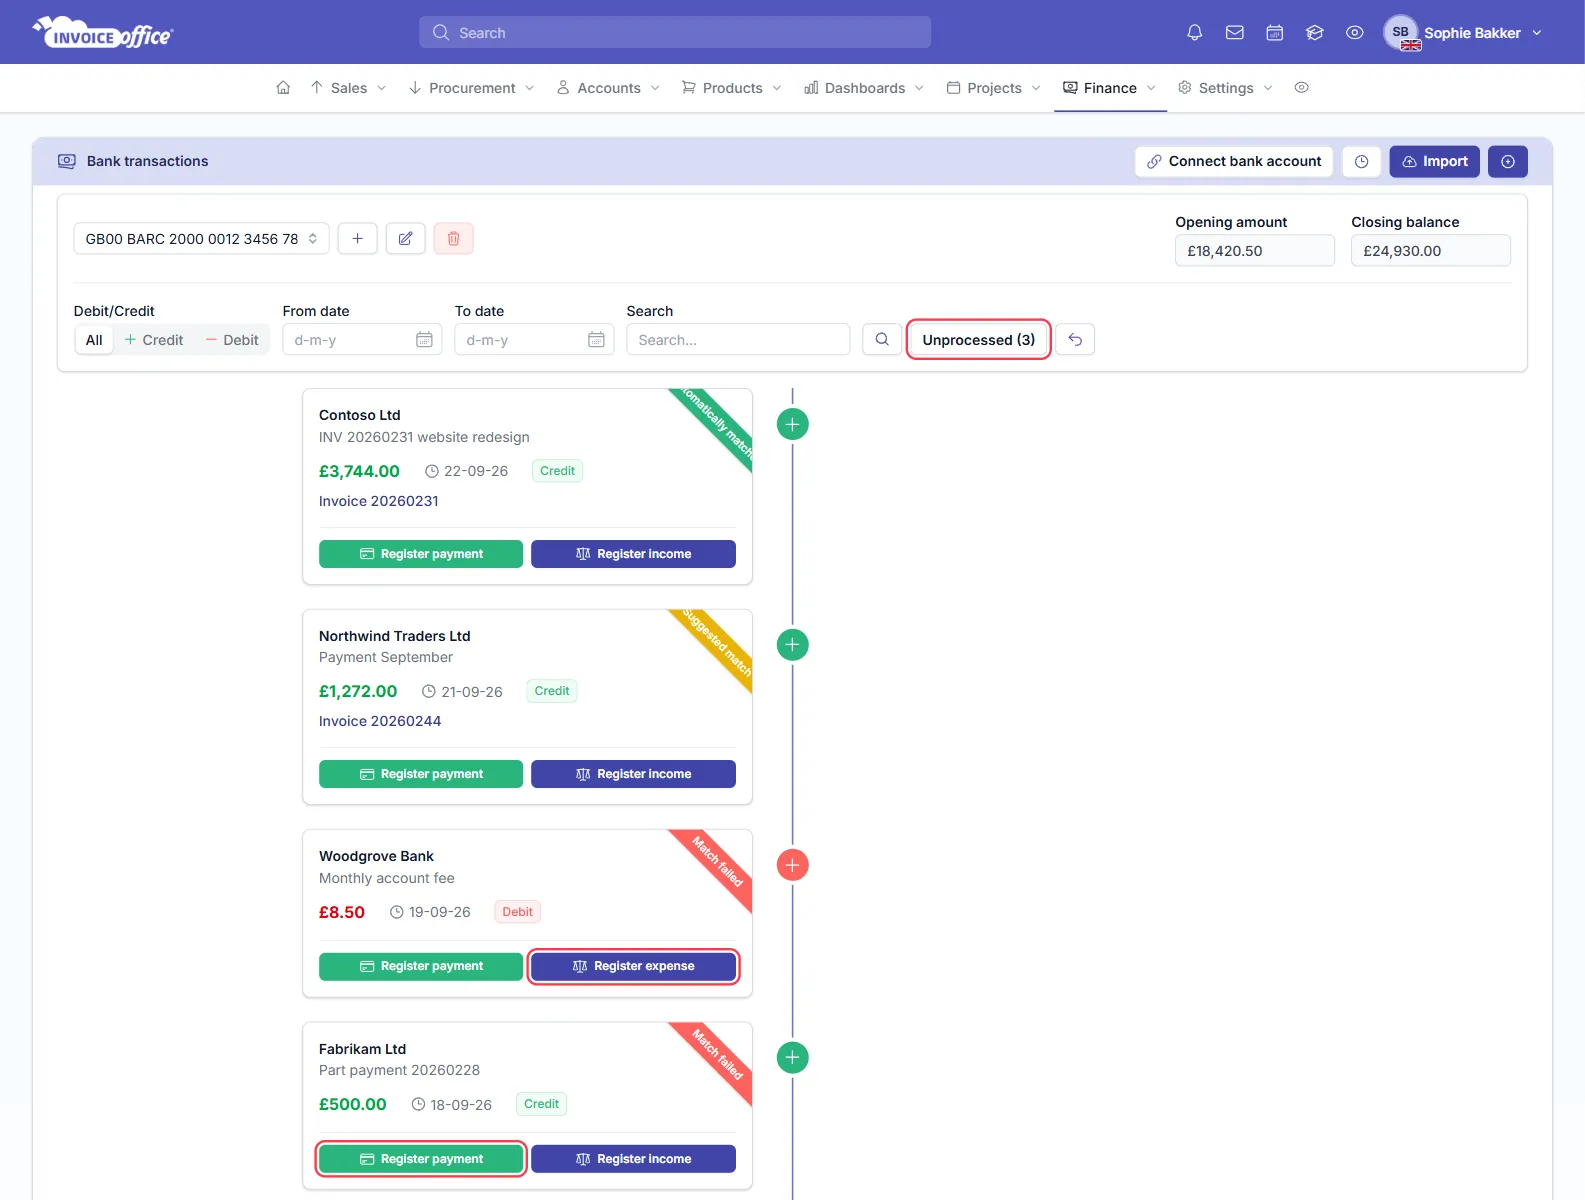Expand the Sales menu

point(348,88)
